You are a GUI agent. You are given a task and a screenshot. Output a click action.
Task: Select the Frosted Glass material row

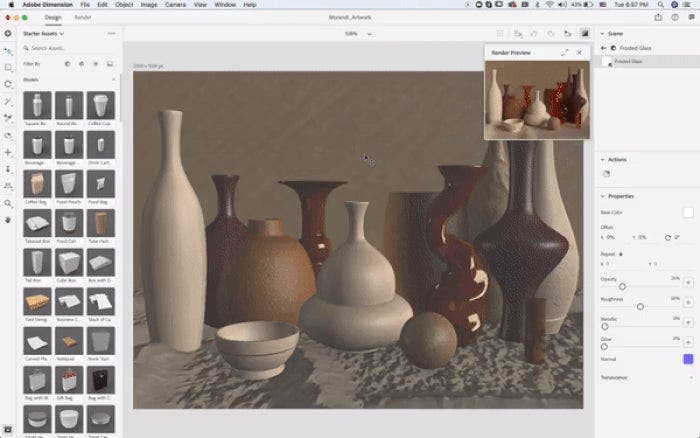647,62
